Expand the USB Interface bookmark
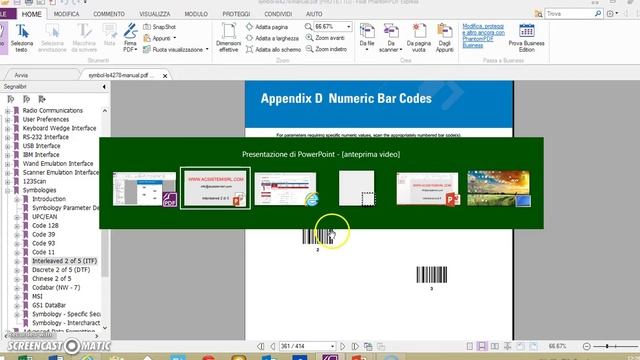This screenshot has height=360, width=640. (7, 146)
